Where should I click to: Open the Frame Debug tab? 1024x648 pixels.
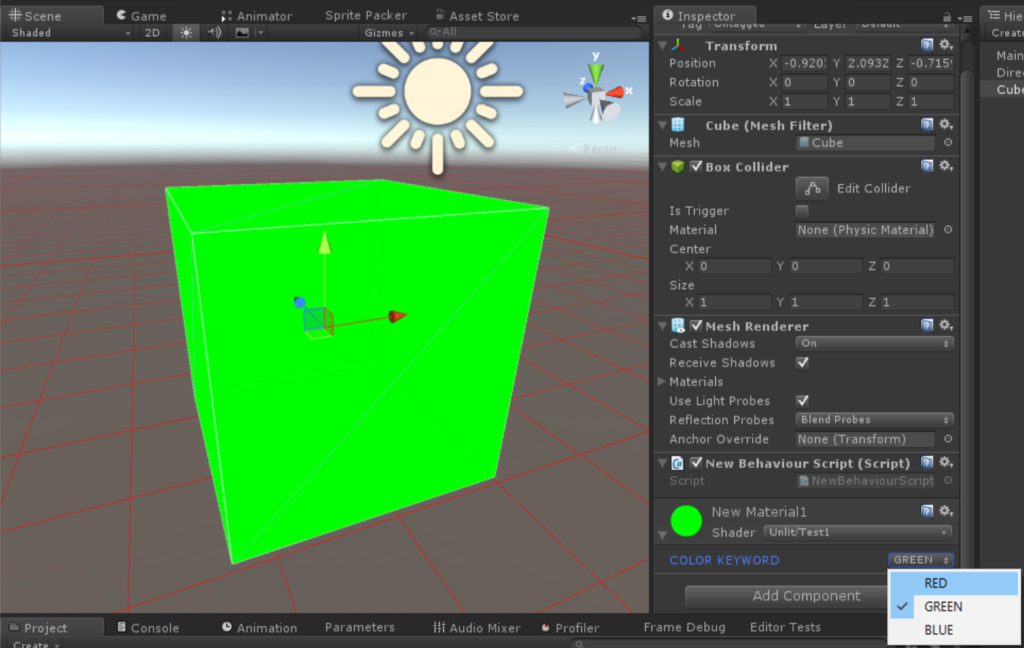pyautogui.click(x=684, y=627)
